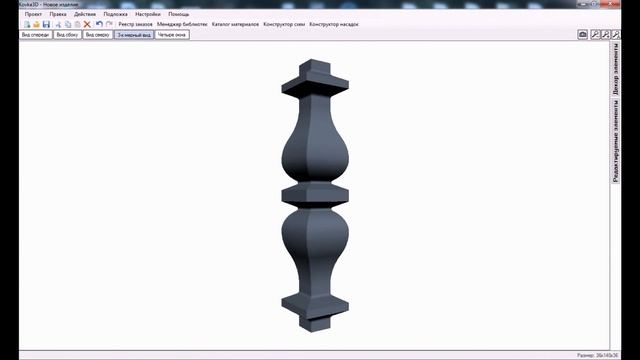Take a snapshot with the camera icon

[x=582, y=35]
